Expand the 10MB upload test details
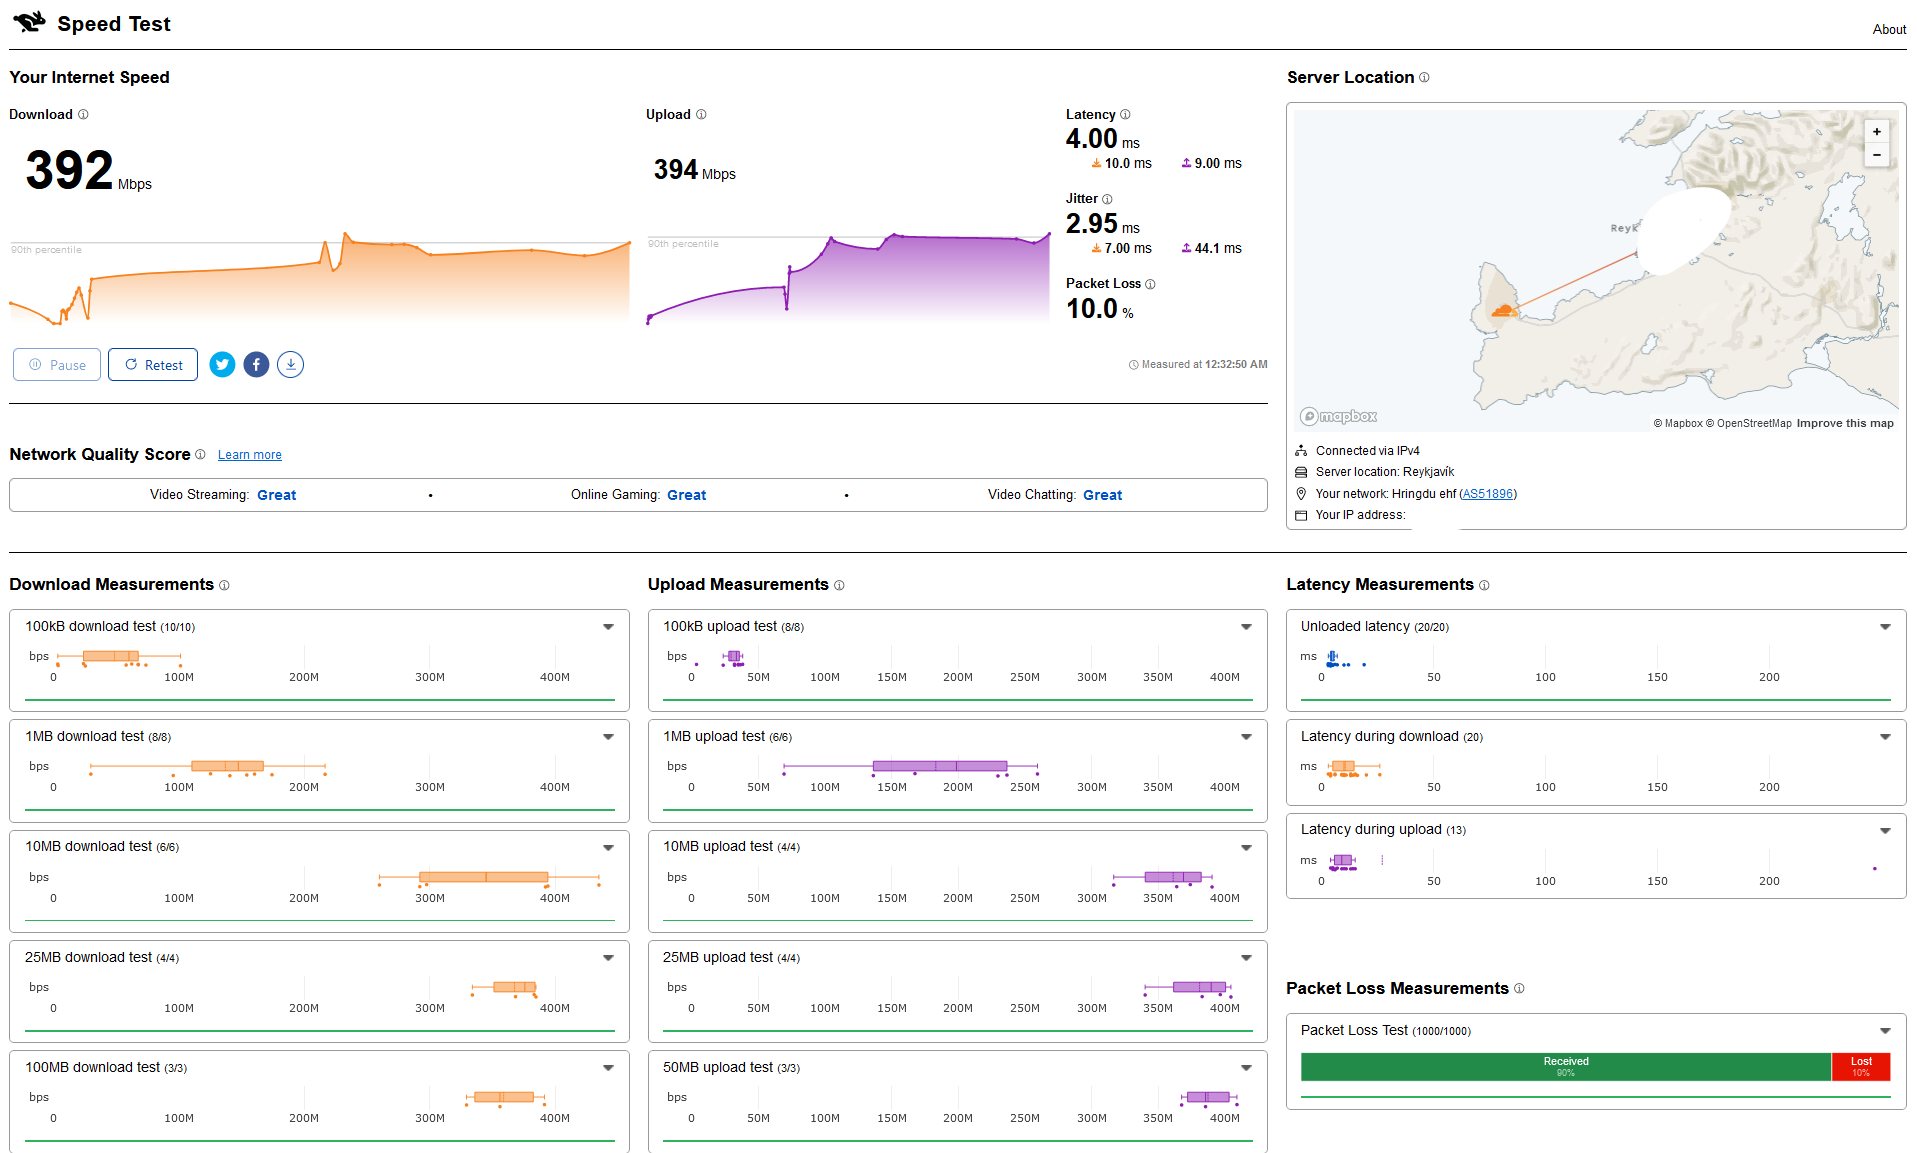Image resolution: width=1917 pixels, height=1153 pixels. 1246,848
